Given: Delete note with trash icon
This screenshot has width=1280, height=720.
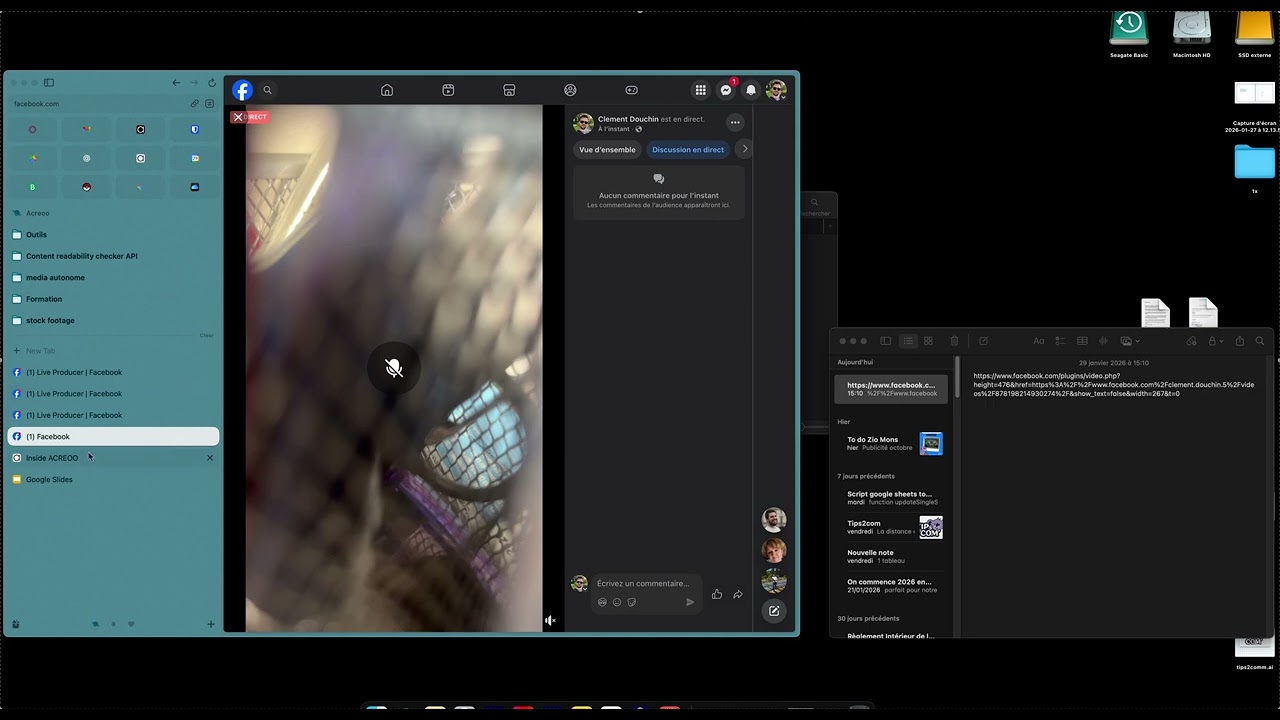Looking at the screenshot, I should (954, 341).
